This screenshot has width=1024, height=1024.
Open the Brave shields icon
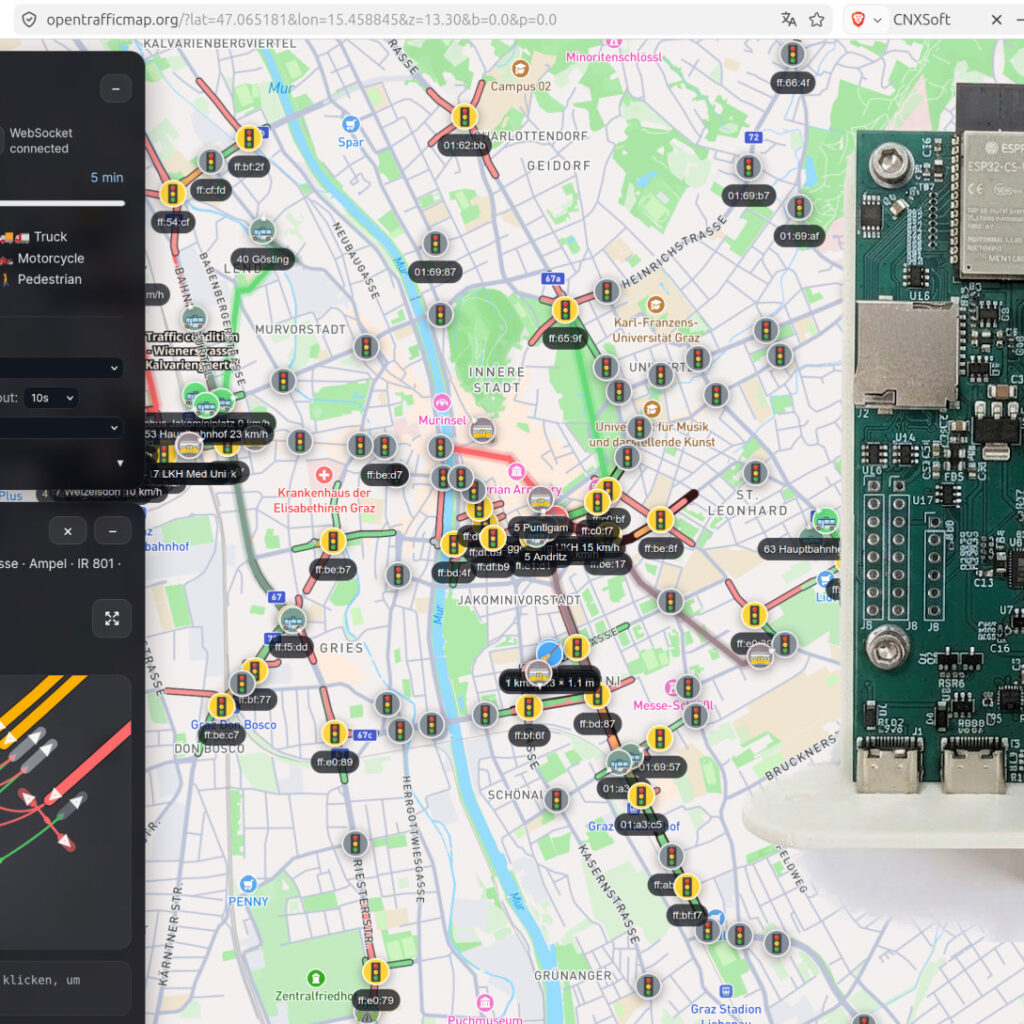pyautogui.click(x=858, y=20)
